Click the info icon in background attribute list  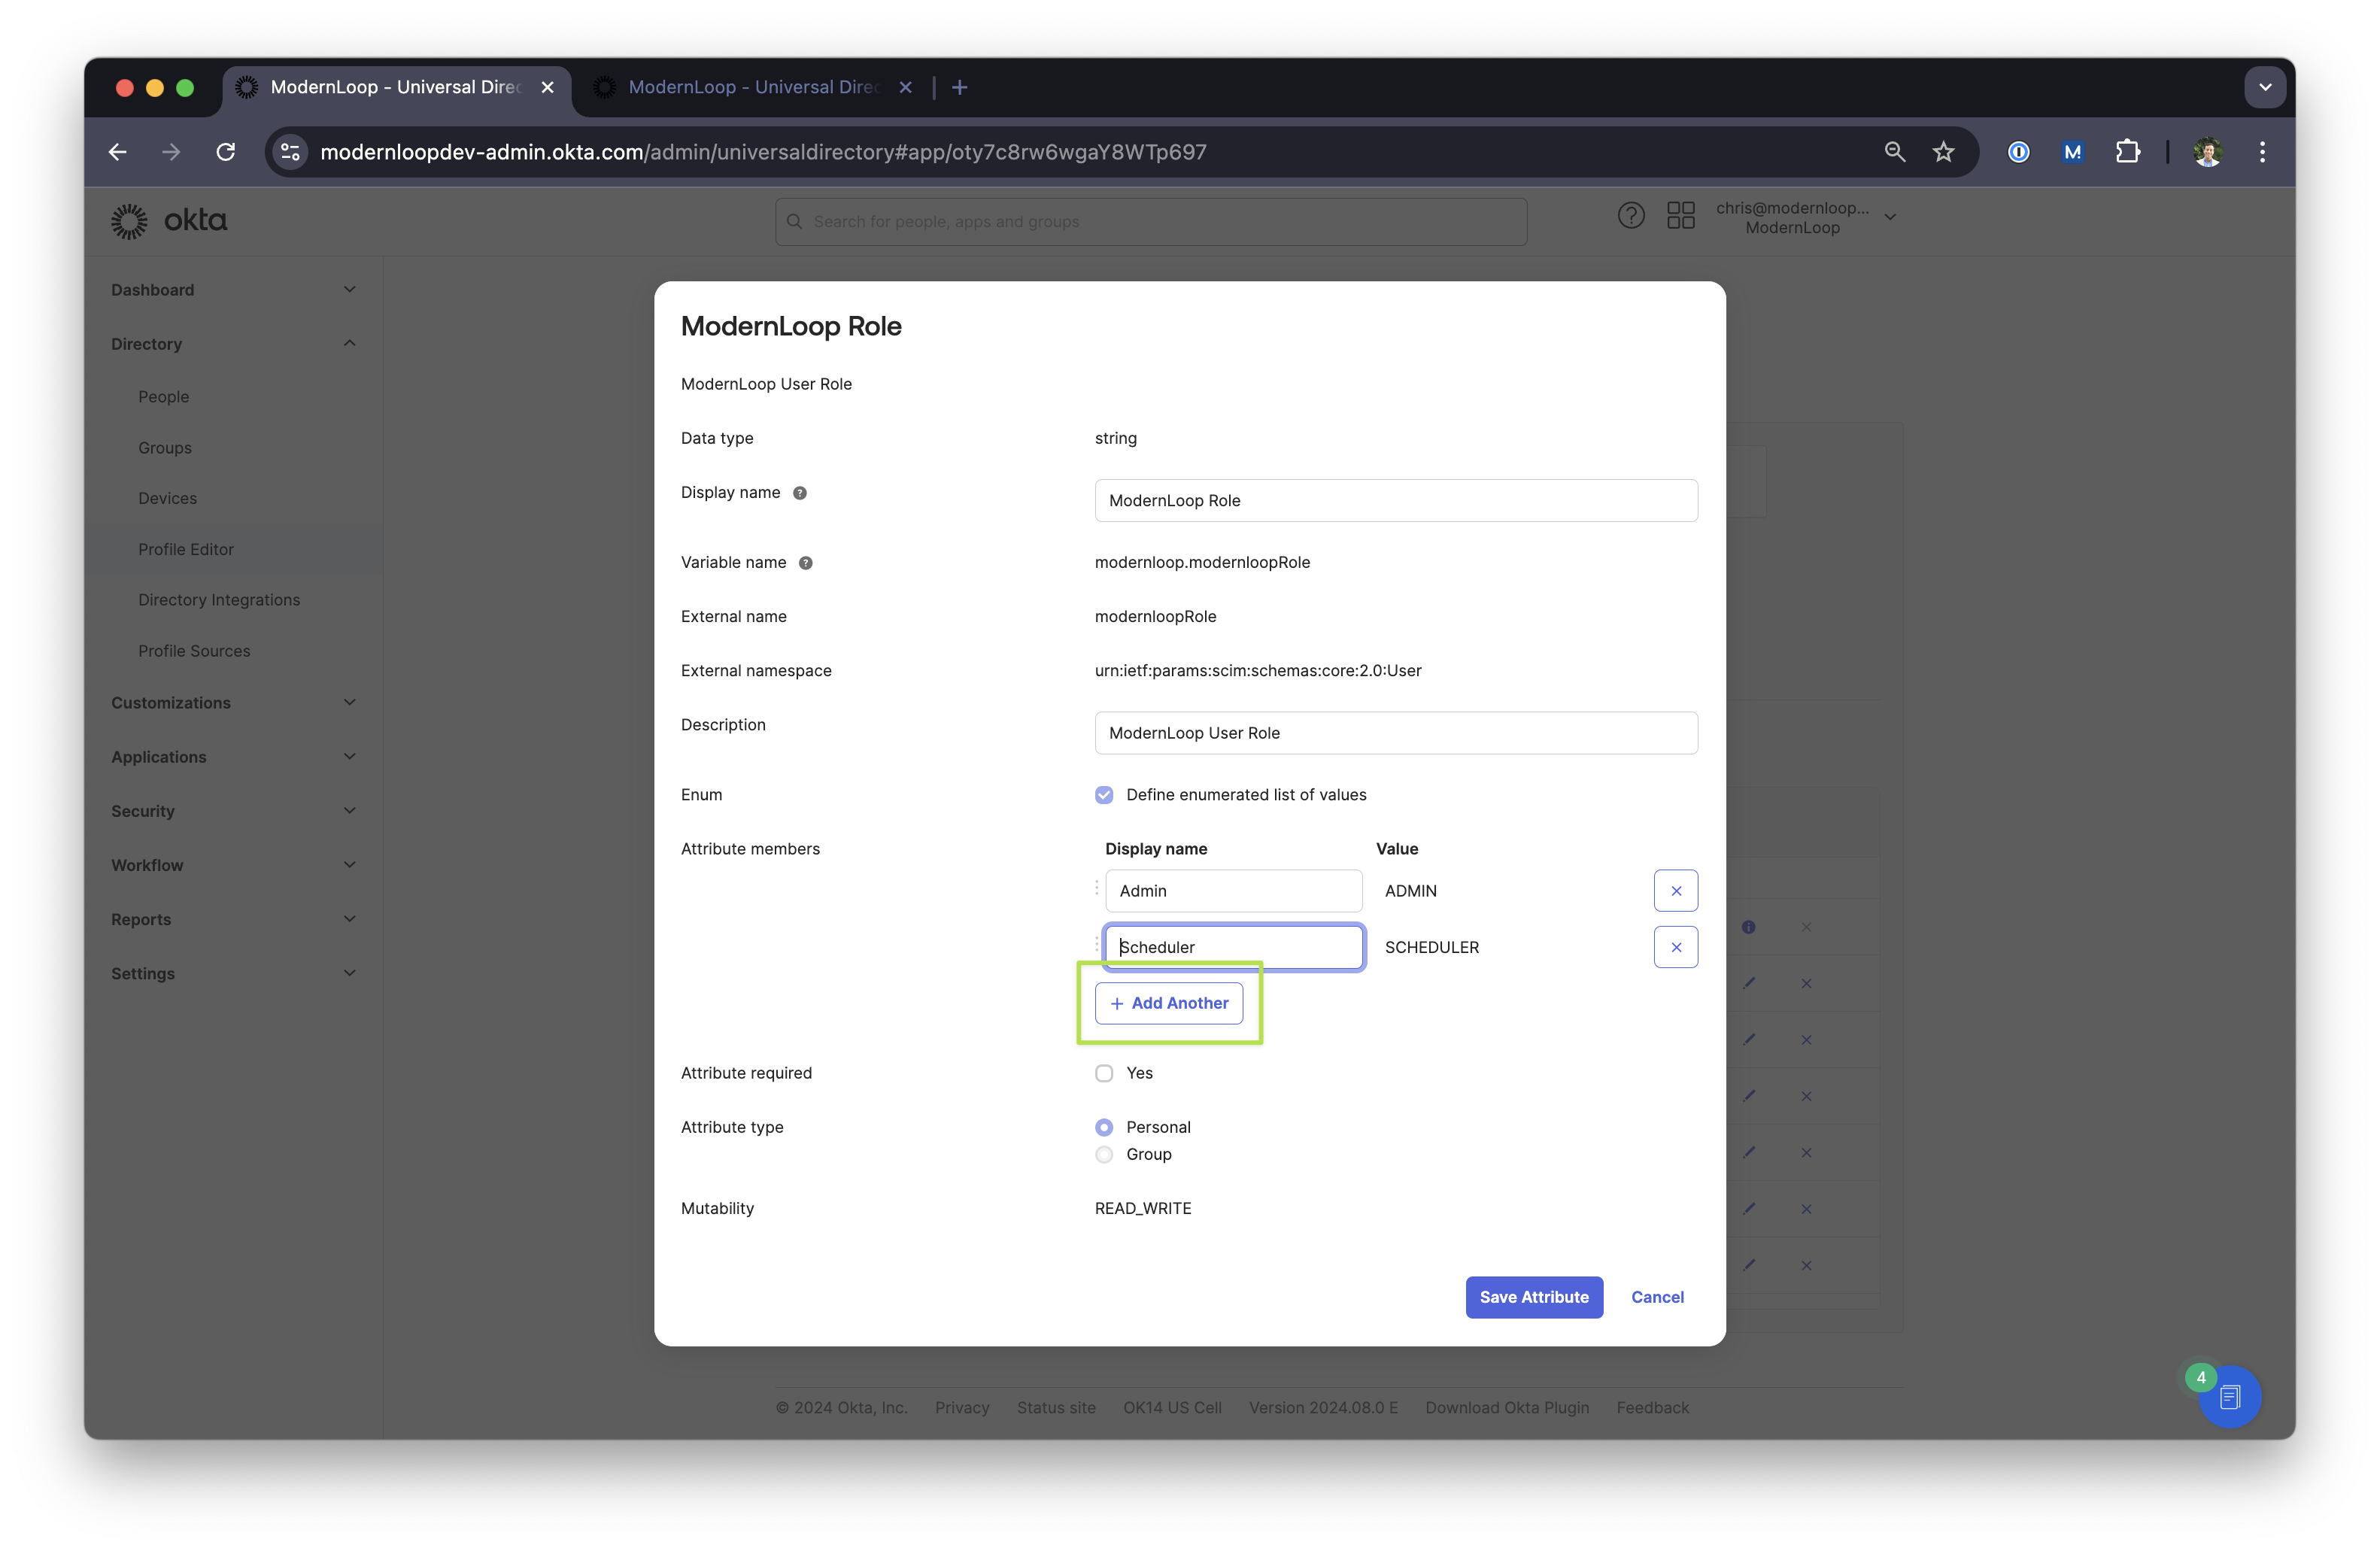(1748, 927)
